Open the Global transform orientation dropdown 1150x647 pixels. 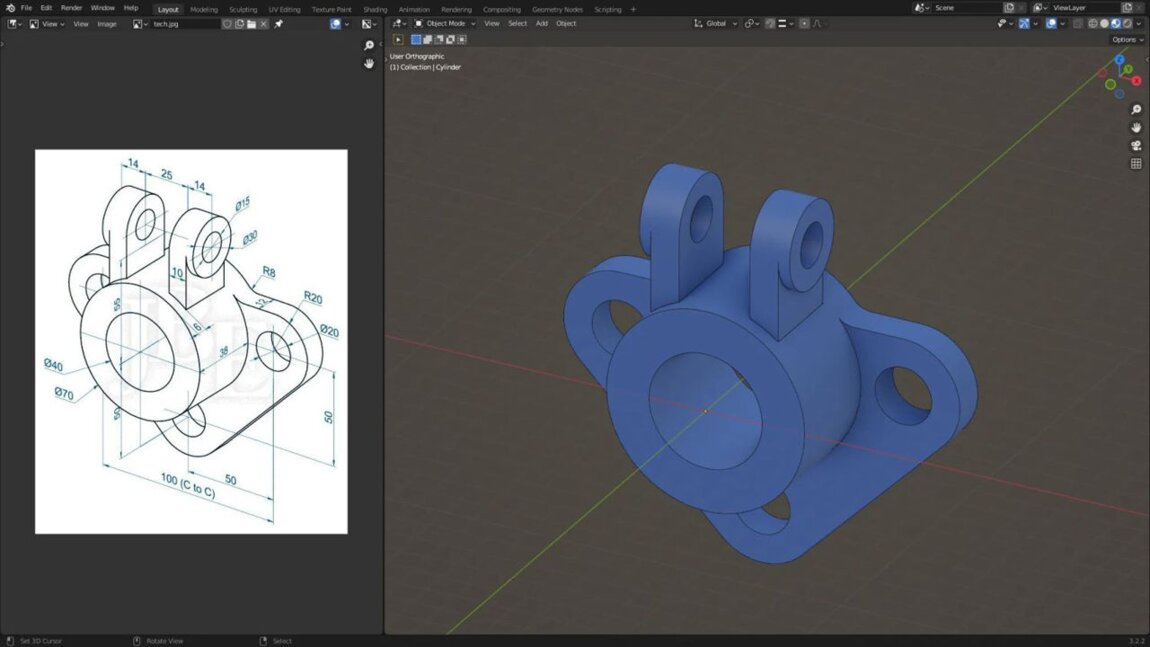[716, 24]
